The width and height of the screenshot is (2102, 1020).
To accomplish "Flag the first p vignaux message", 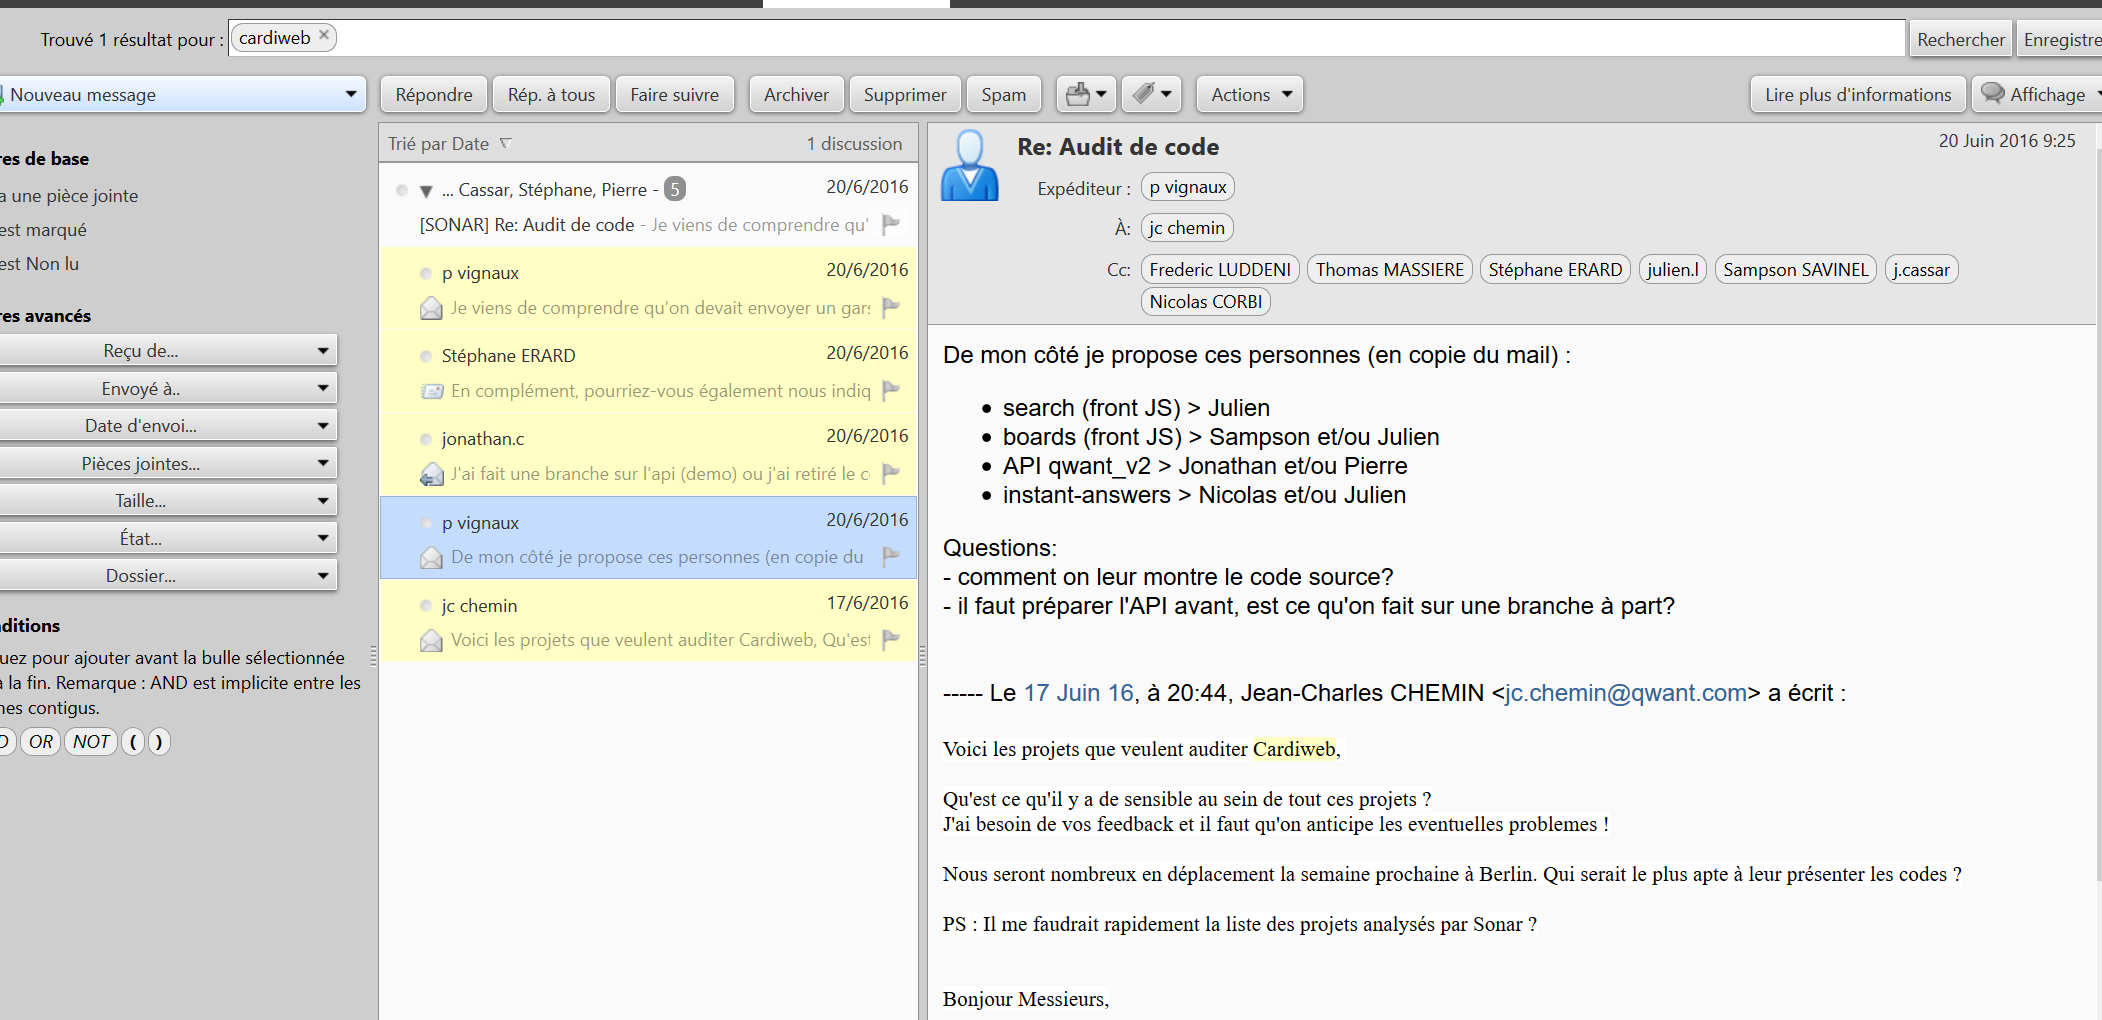I will tap(891, 307).
